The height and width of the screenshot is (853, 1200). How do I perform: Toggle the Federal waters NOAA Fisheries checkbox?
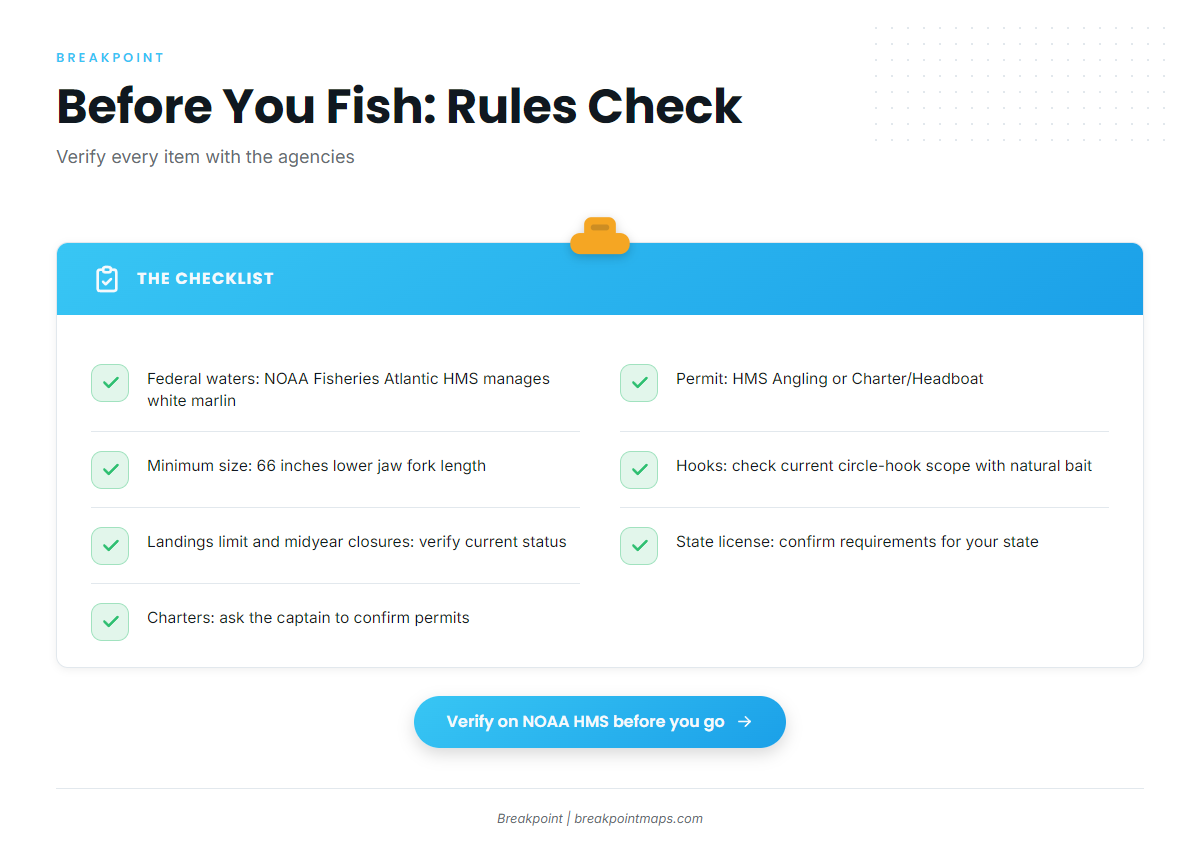point(110,383)
